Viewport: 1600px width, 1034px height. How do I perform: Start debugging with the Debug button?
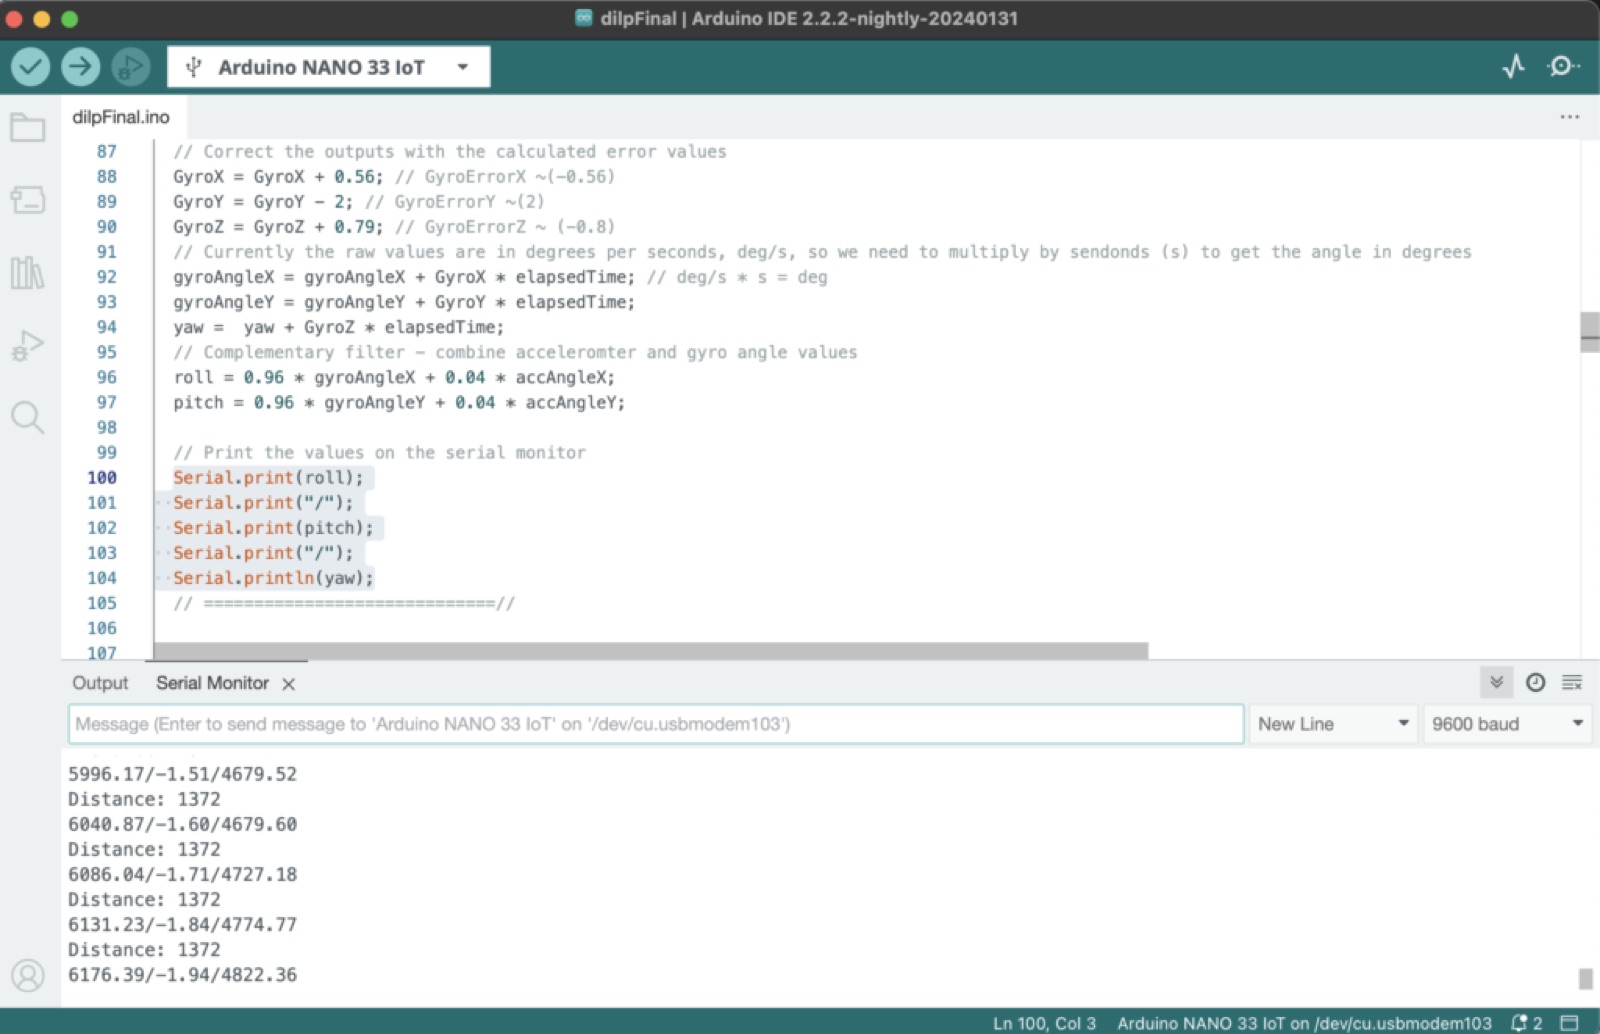click(x=131, y=67)
